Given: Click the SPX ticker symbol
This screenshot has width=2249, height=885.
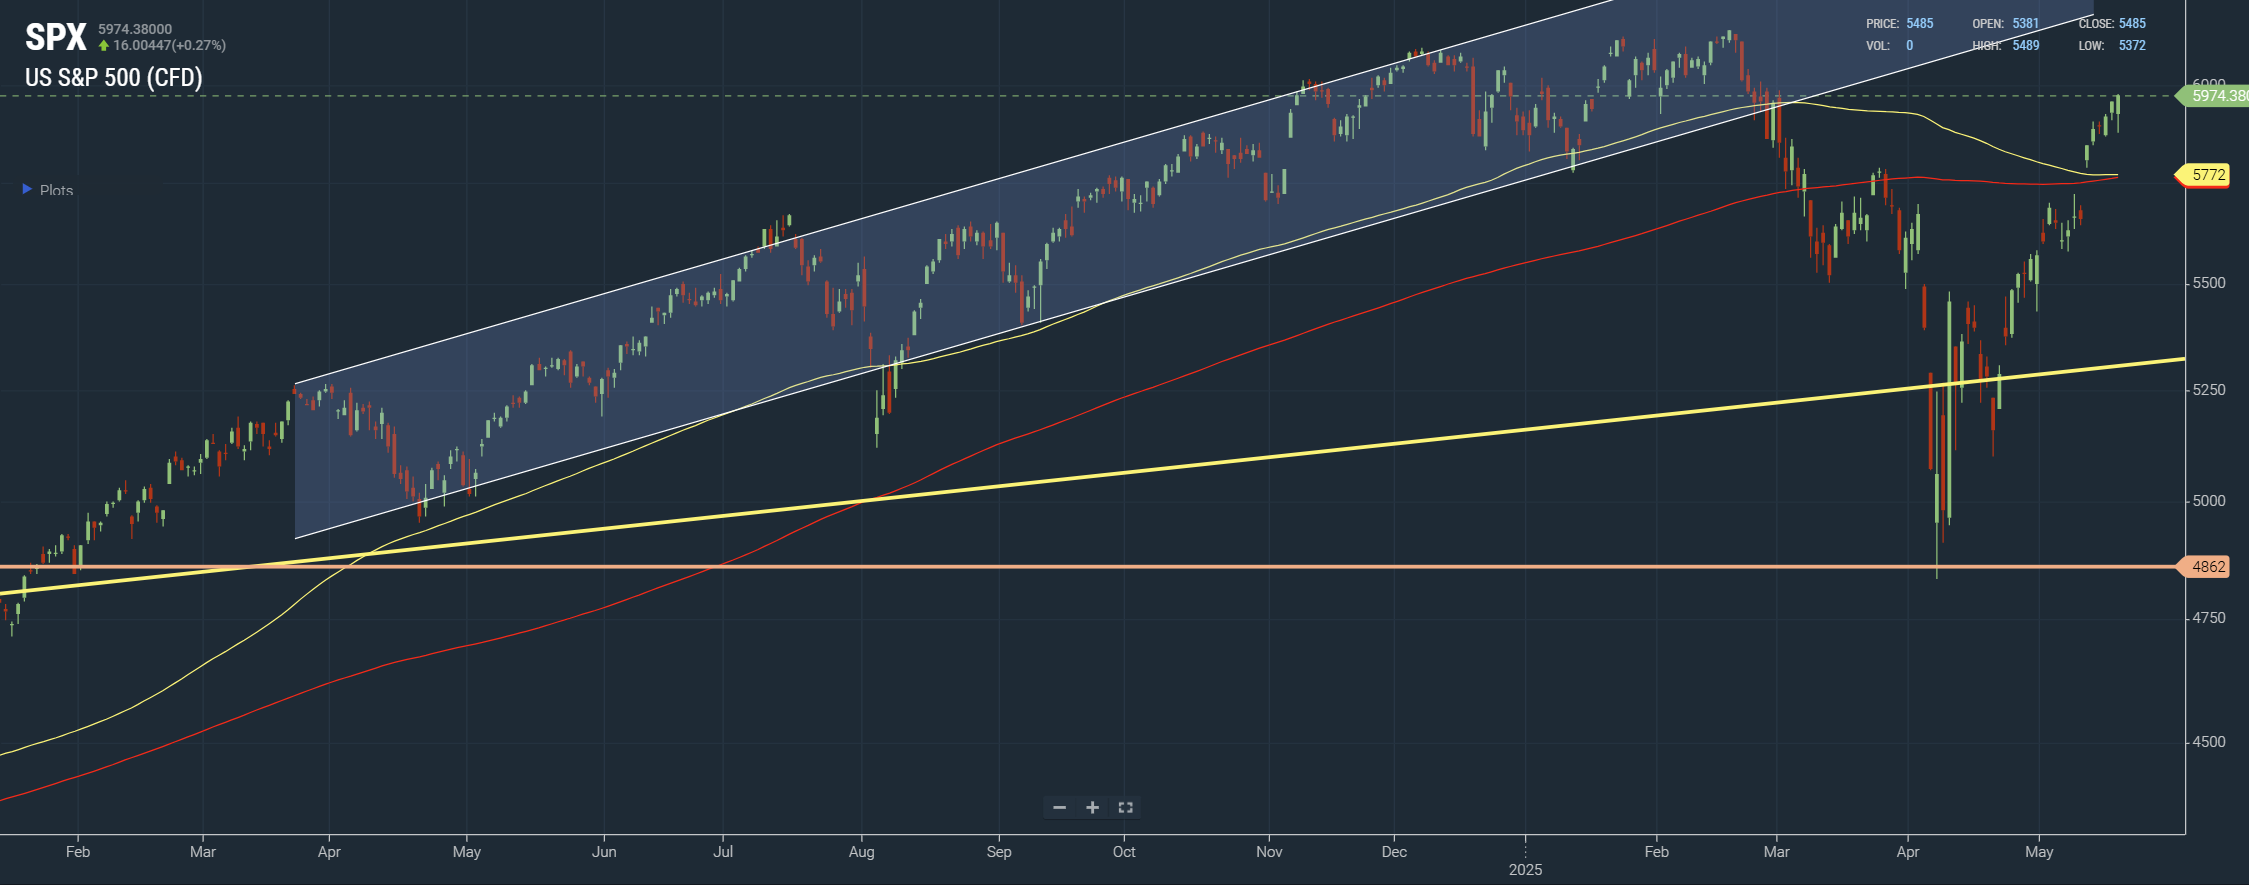Looking at the screenshot, I should pyautogui.click(x=56, y=37).
